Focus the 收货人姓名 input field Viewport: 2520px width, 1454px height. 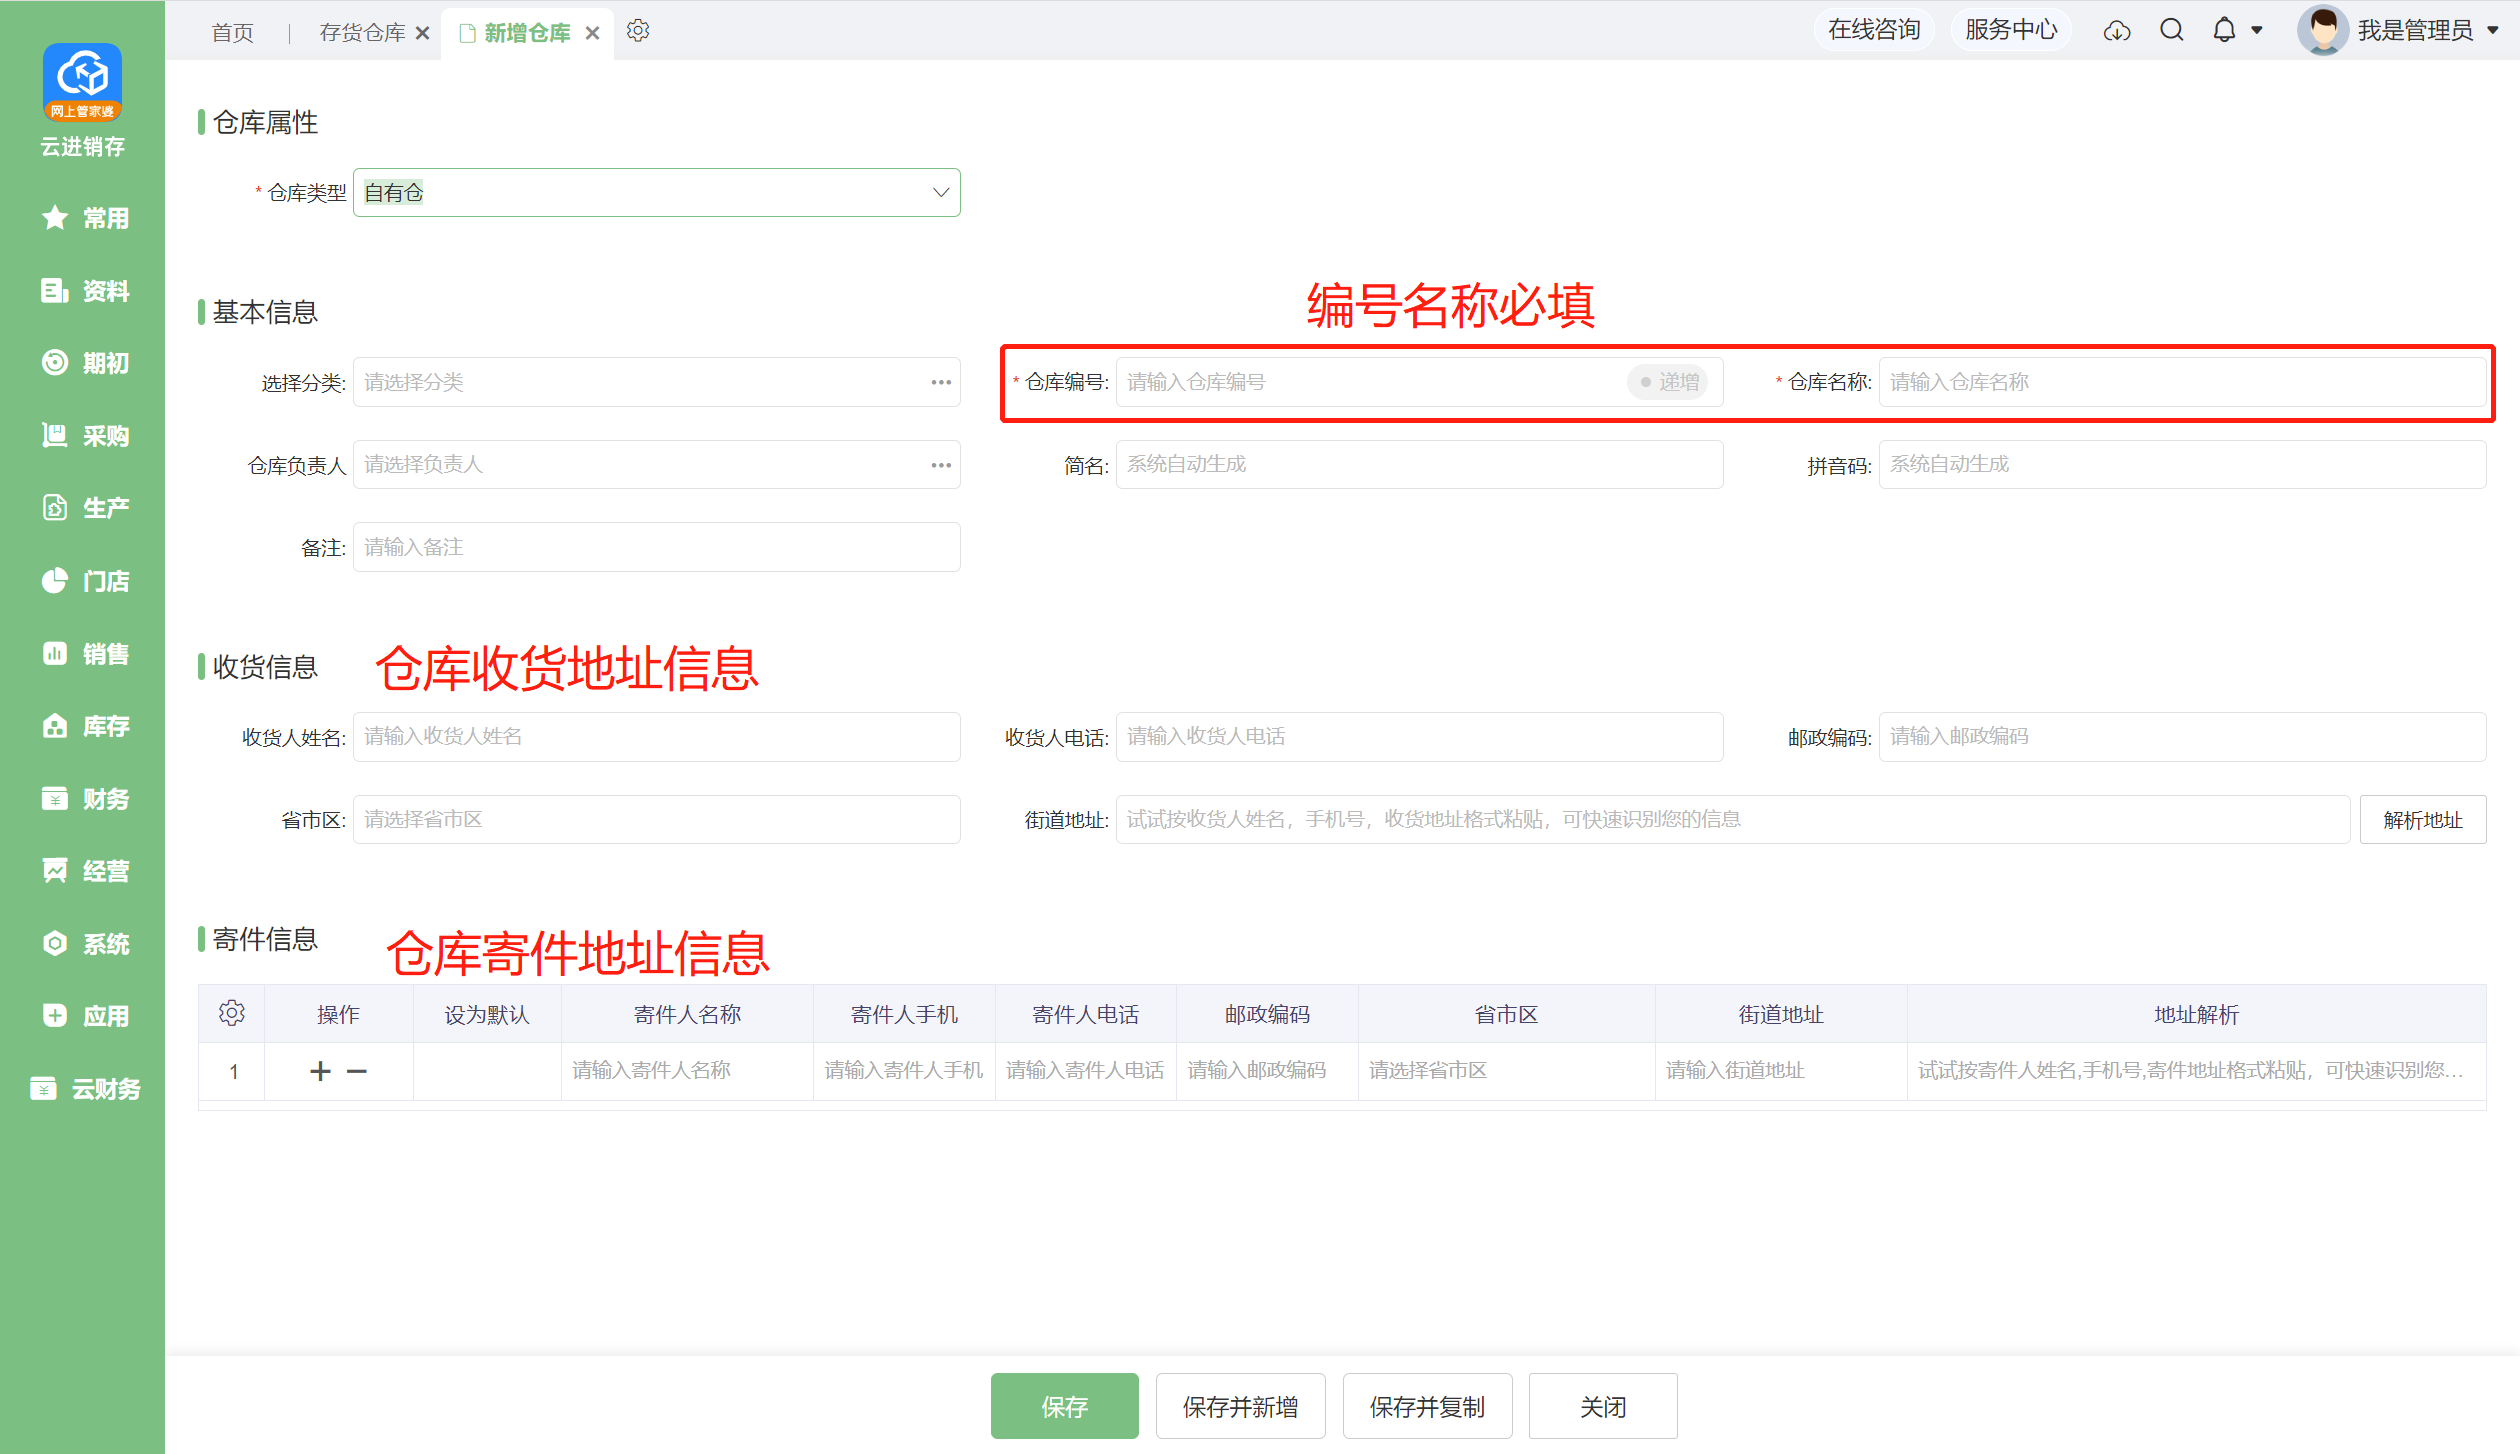(x=657, y=737)
